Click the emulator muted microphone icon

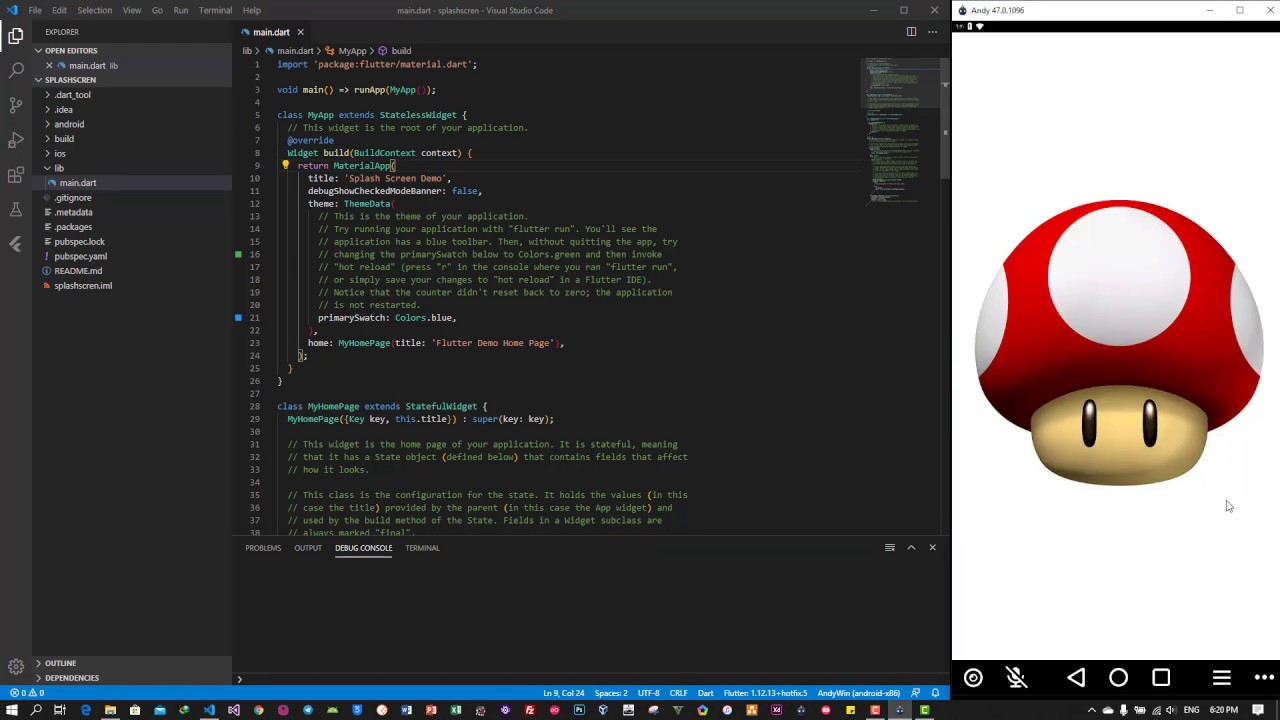[1016, 678]
